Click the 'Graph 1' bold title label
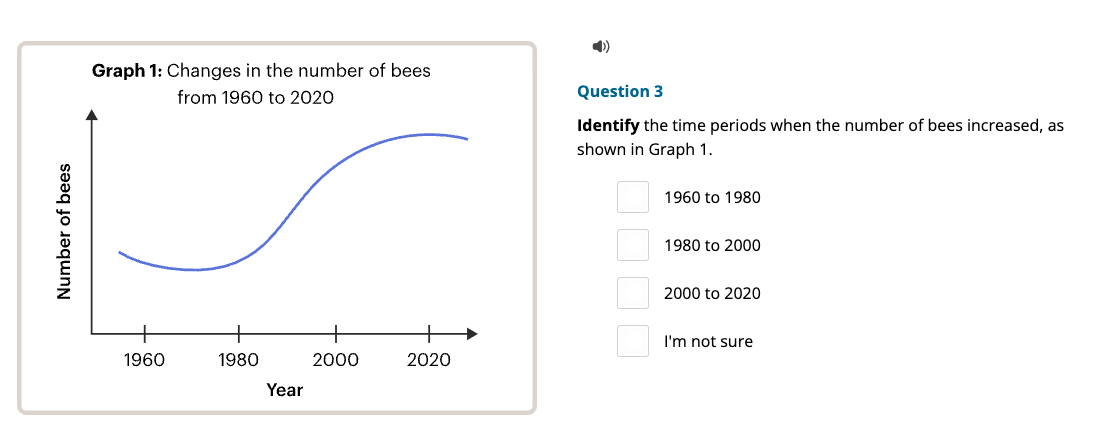Viewport: 1115px width, 430px height. pos(128,72)
